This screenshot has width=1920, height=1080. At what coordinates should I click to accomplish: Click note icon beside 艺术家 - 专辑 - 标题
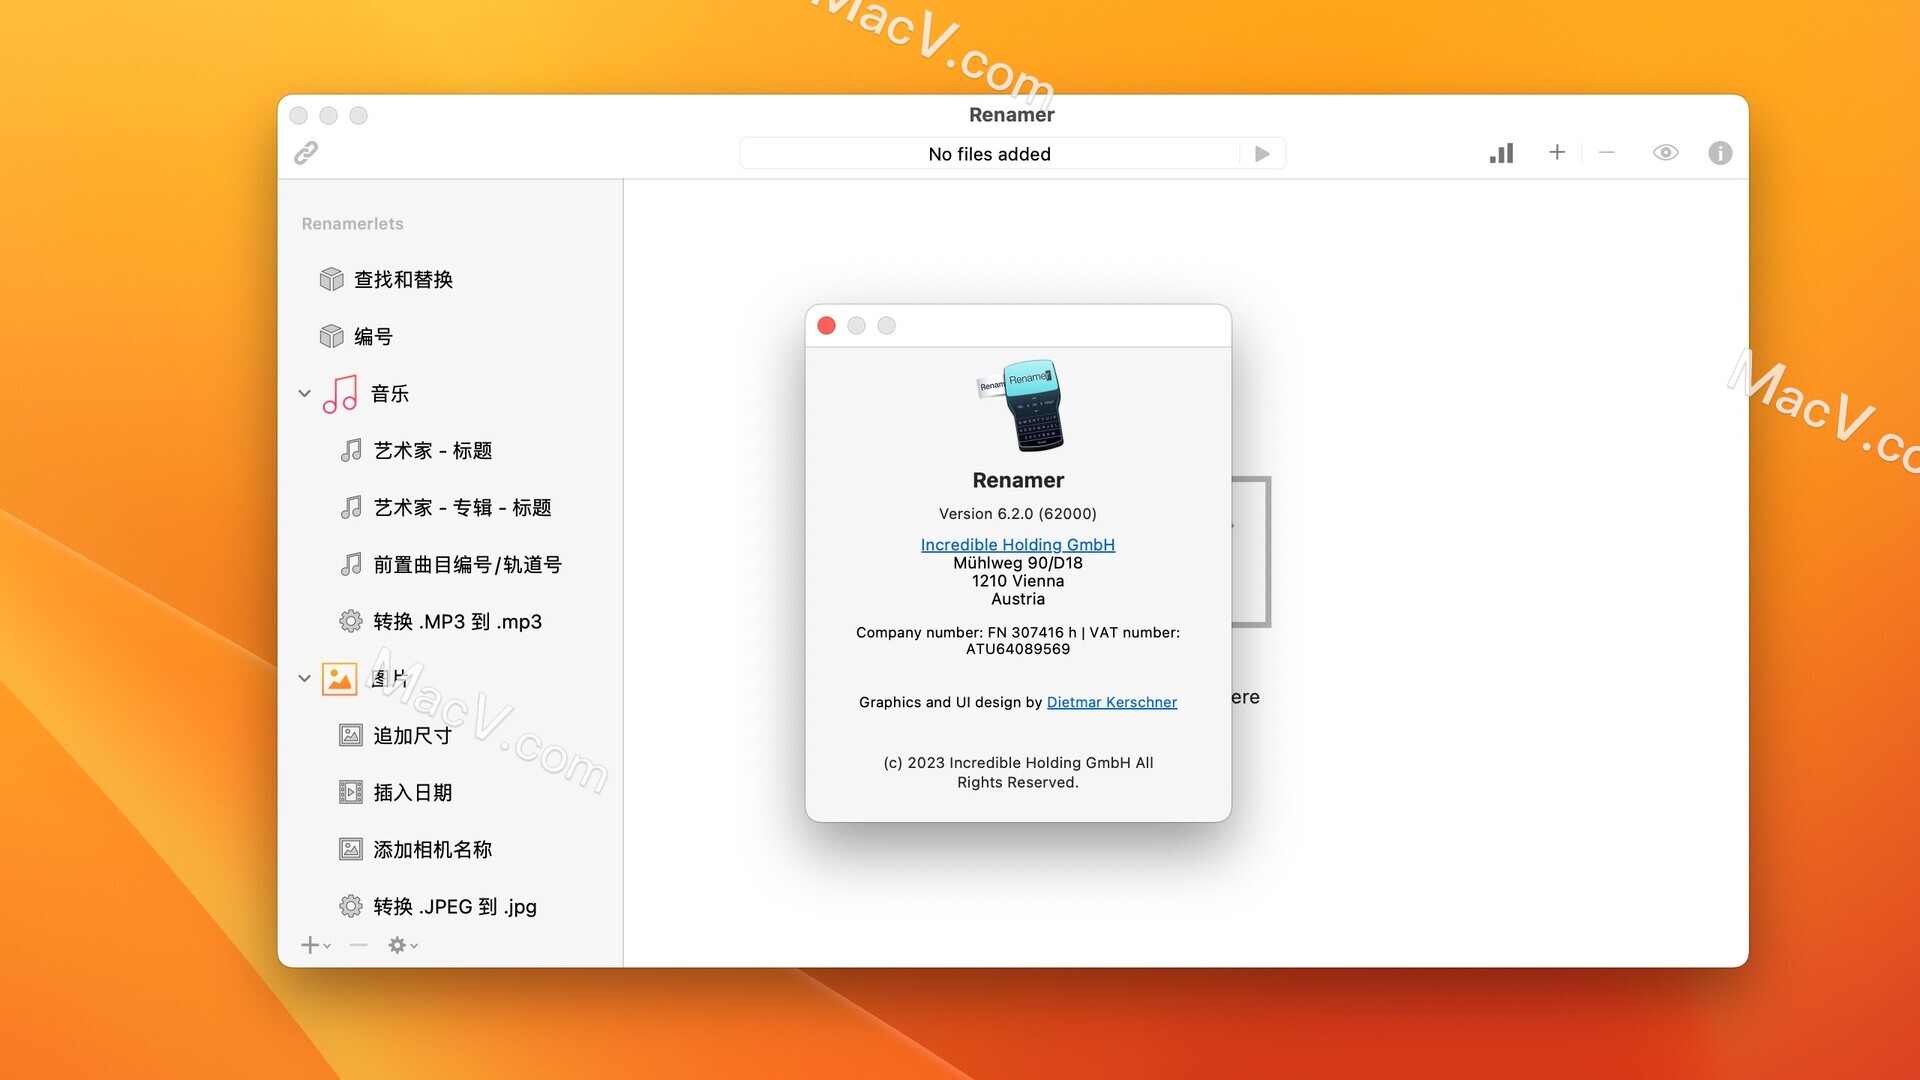[351, 508]
